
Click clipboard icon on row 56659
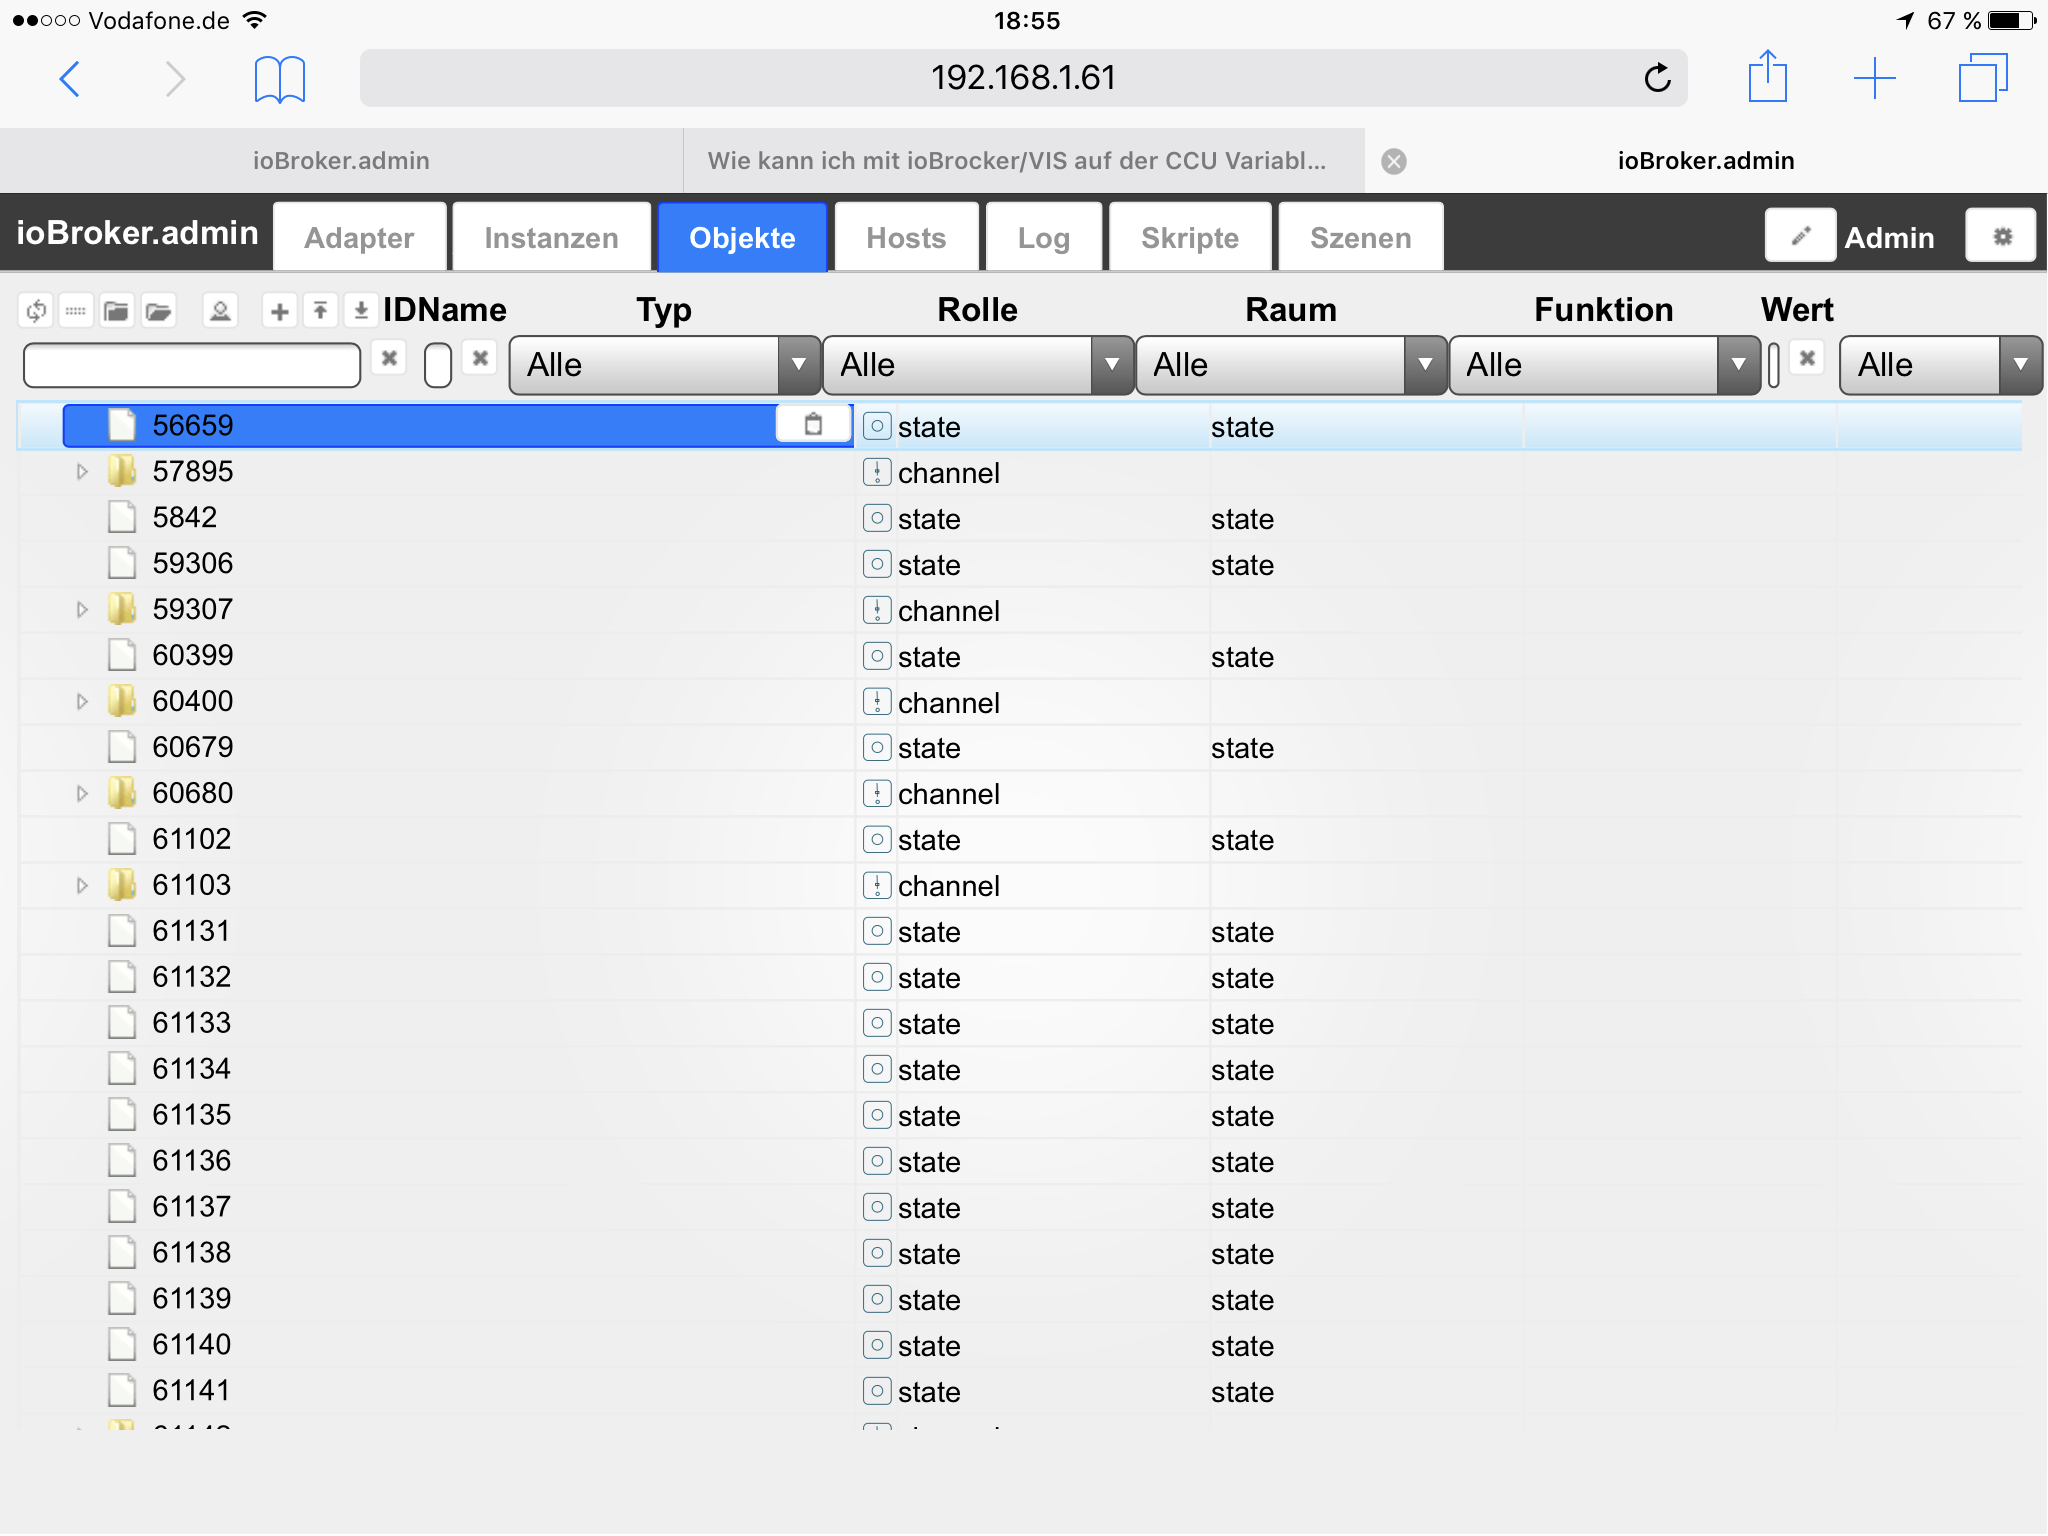click(813, 425)
